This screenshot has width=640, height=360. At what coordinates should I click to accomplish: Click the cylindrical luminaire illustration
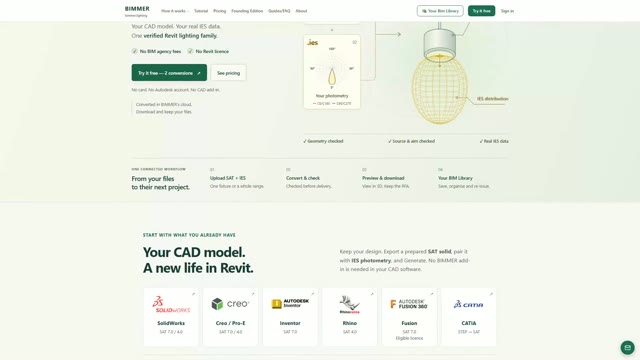pos(439,45)
